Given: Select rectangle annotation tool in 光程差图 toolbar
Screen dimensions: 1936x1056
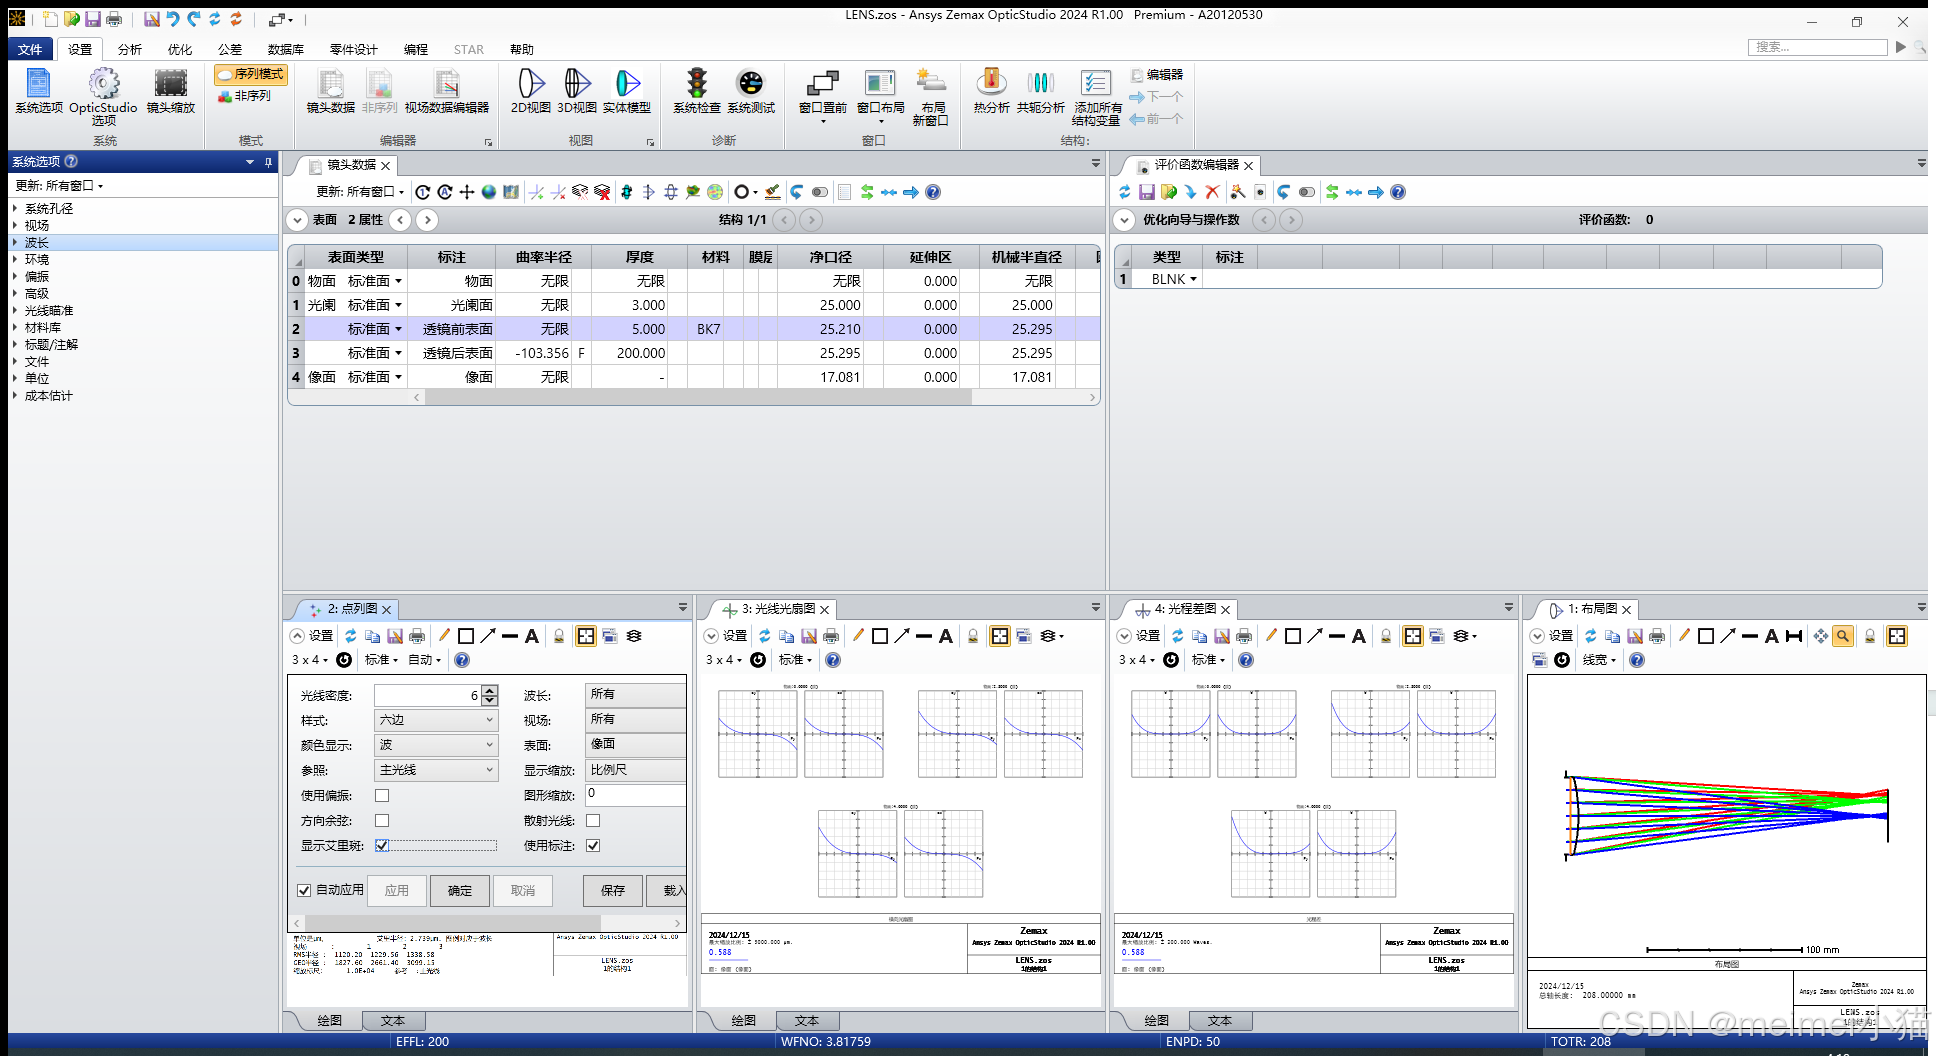Looking at the screenshot, I should pos(1293,636).
